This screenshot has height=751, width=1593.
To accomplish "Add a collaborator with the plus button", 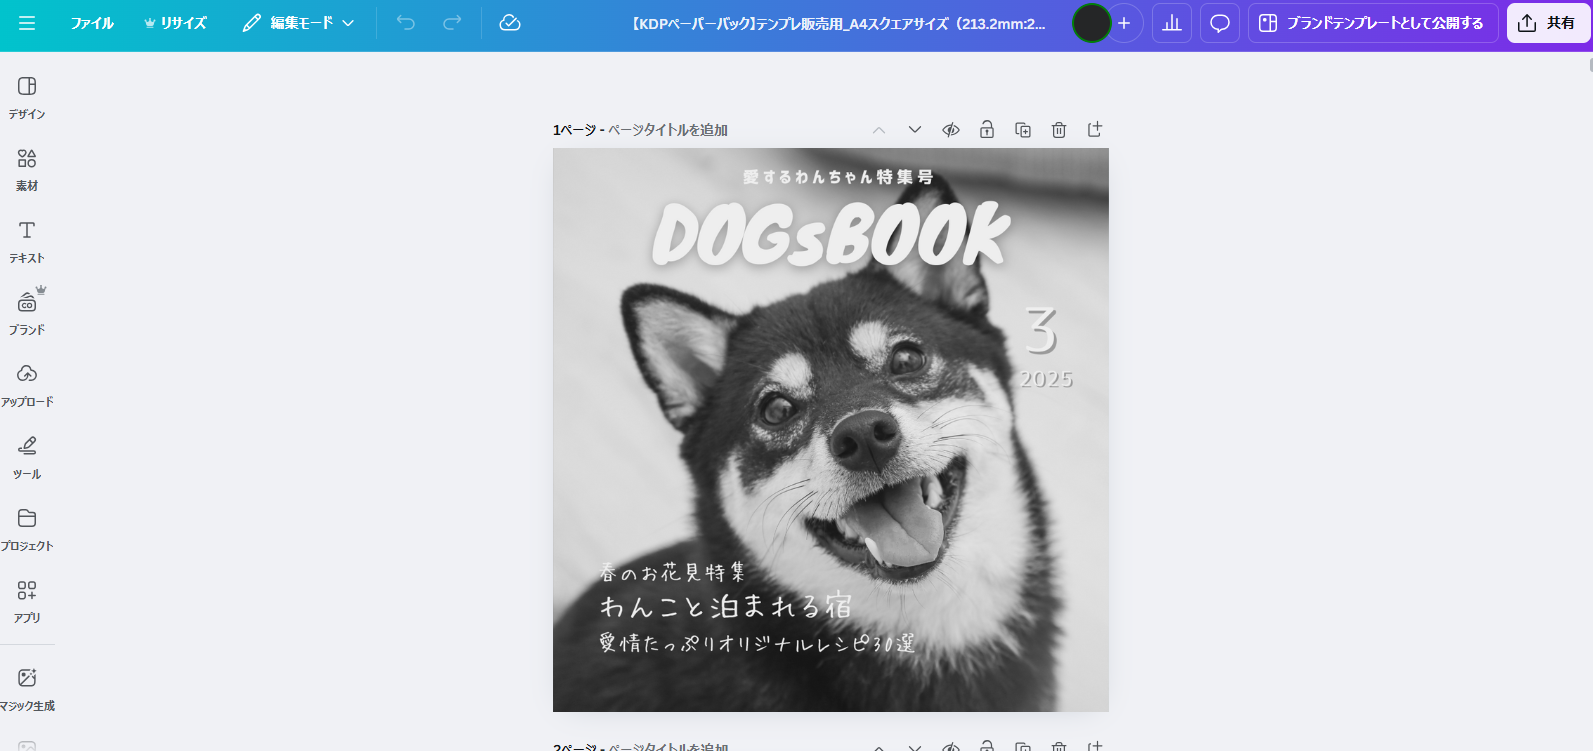I will [1125, 23].
